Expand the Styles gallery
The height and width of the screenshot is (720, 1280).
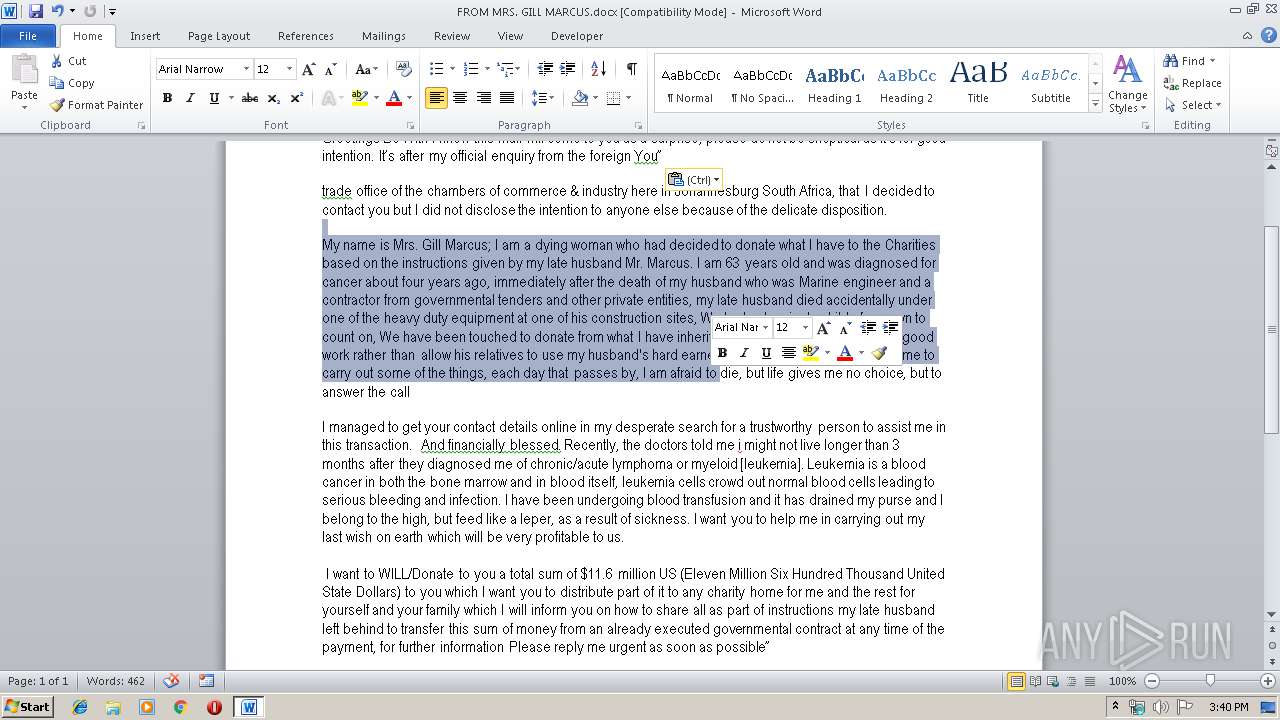pyautogui.click(x=1096, y=104)
